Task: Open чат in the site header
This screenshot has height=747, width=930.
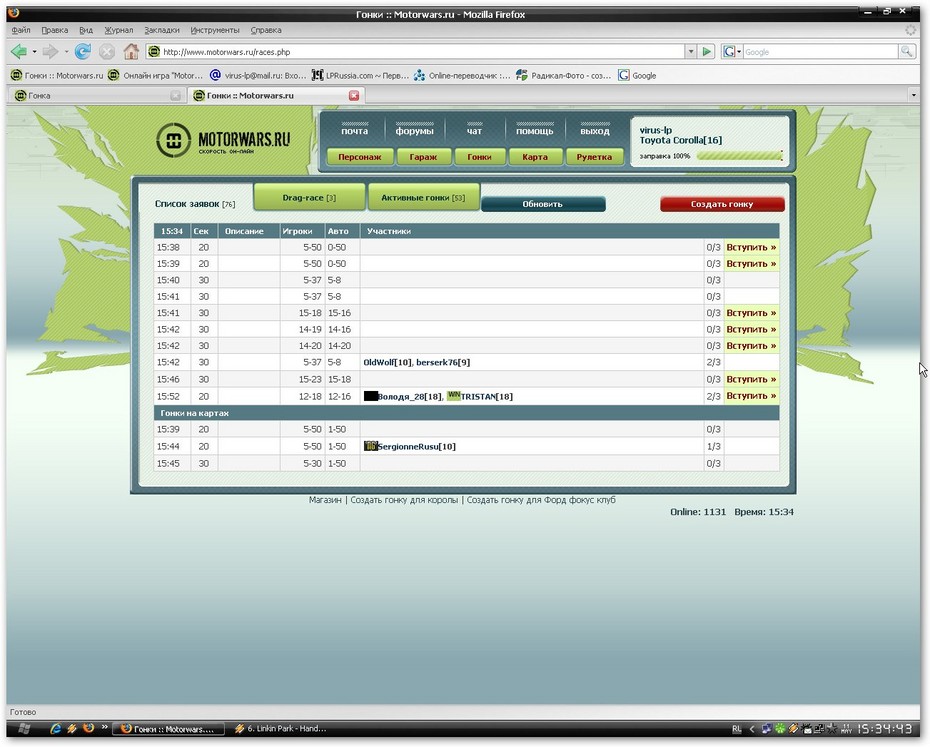Action: tap(474, 130)
